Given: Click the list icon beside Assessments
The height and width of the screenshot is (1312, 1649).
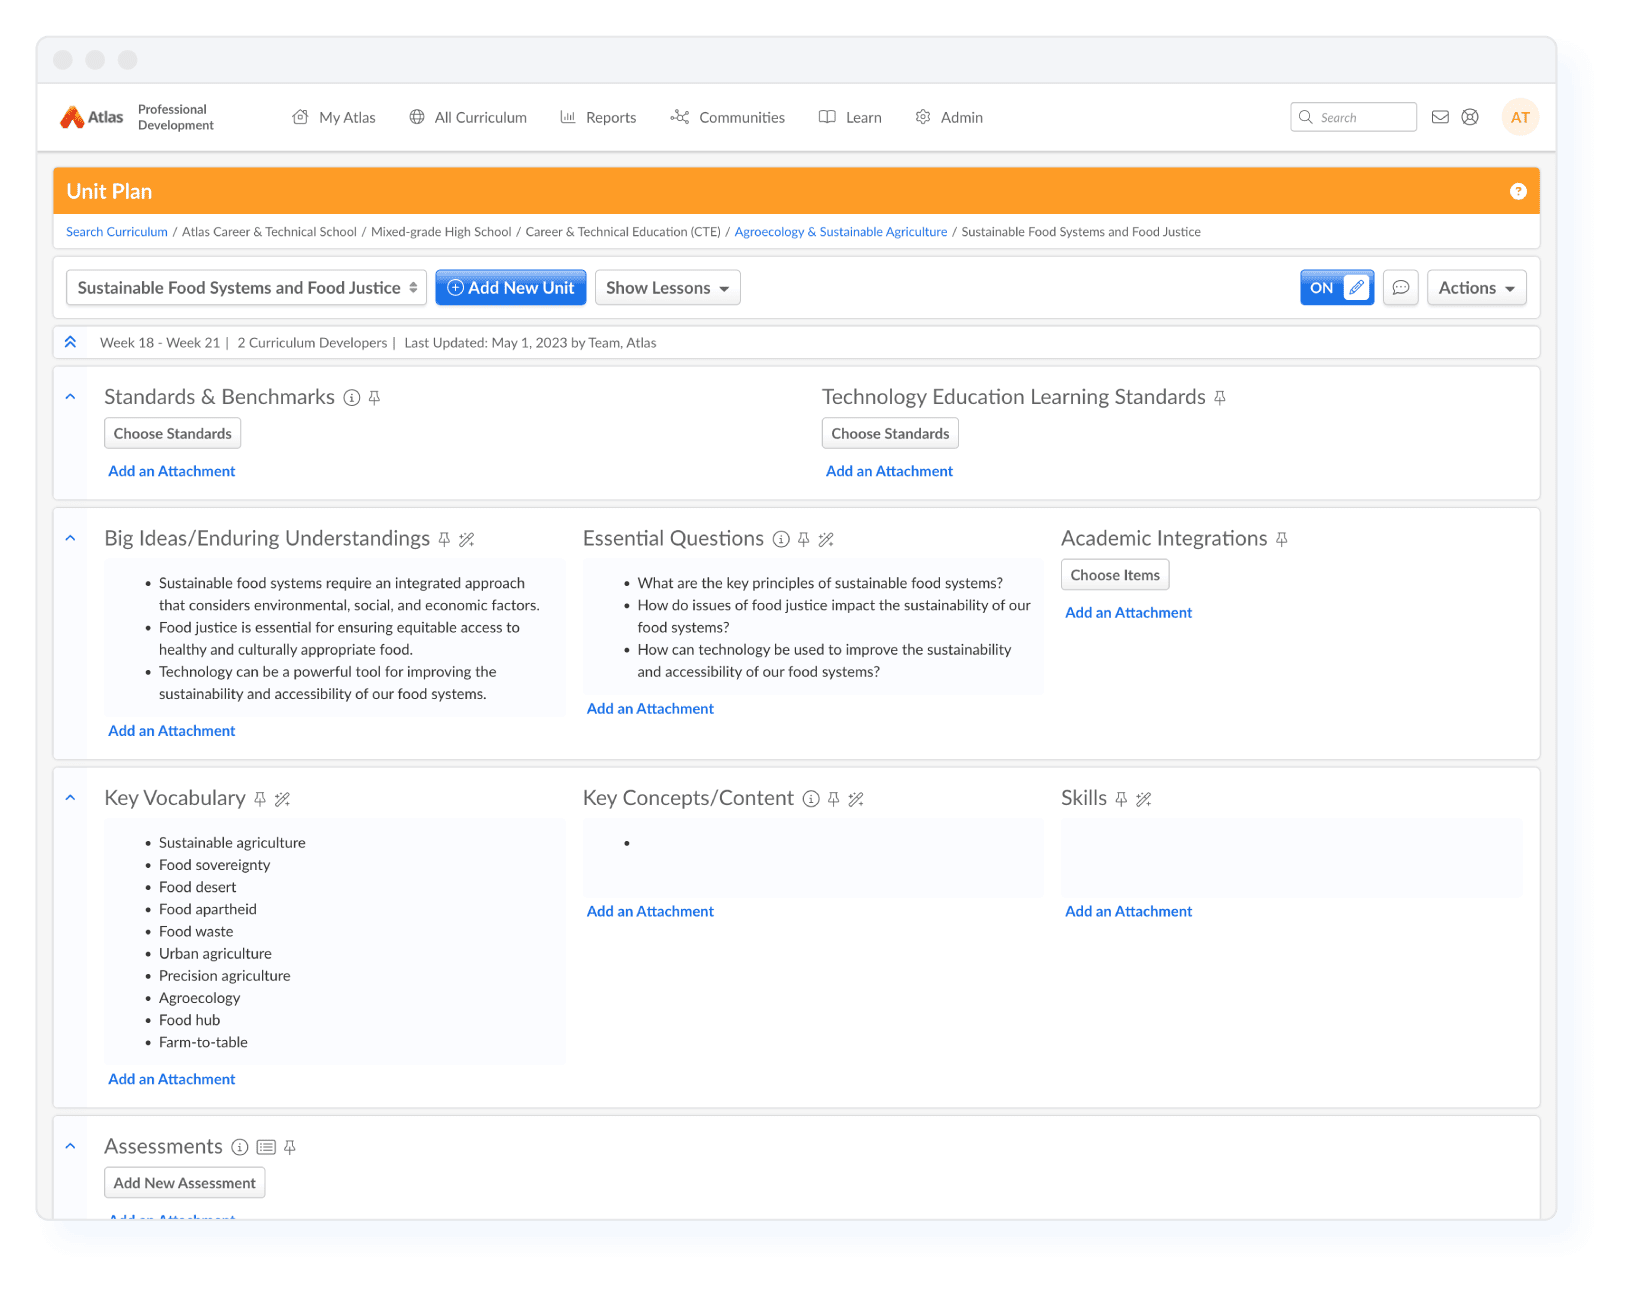Looking at the screenshot, I should 266,1147.
